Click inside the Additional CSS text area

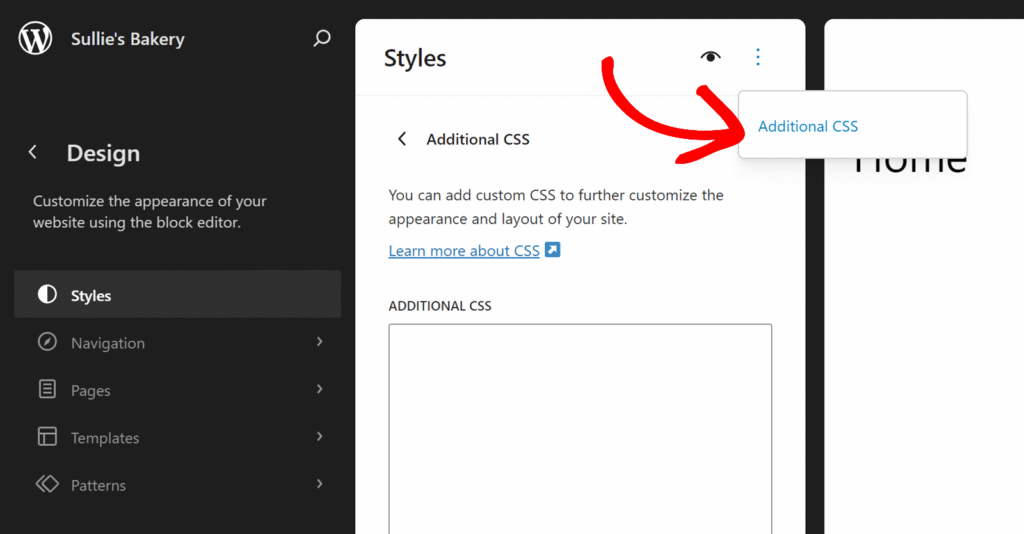[x=580, y=429]
